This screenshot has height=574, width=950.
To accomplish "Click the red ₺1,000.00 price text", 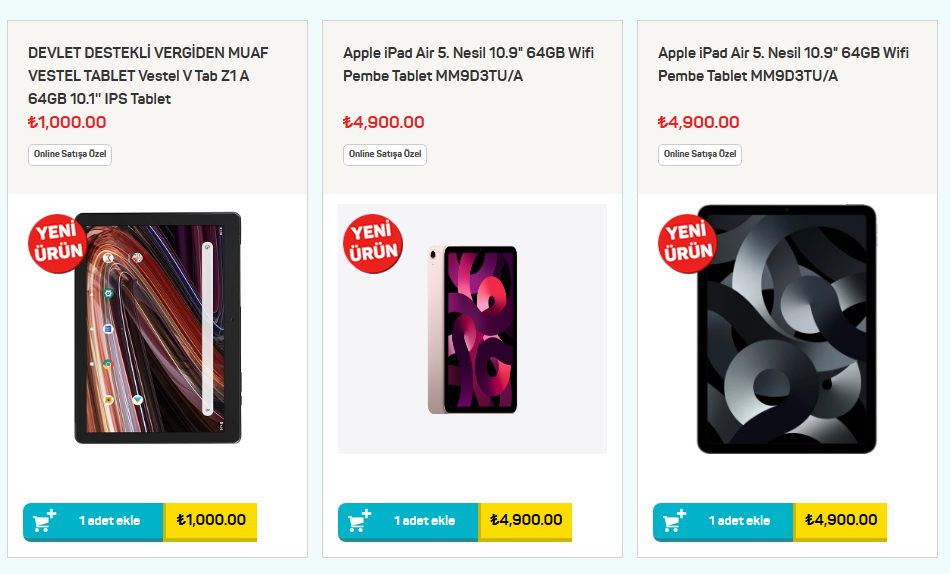I will [x=67, y=122].
